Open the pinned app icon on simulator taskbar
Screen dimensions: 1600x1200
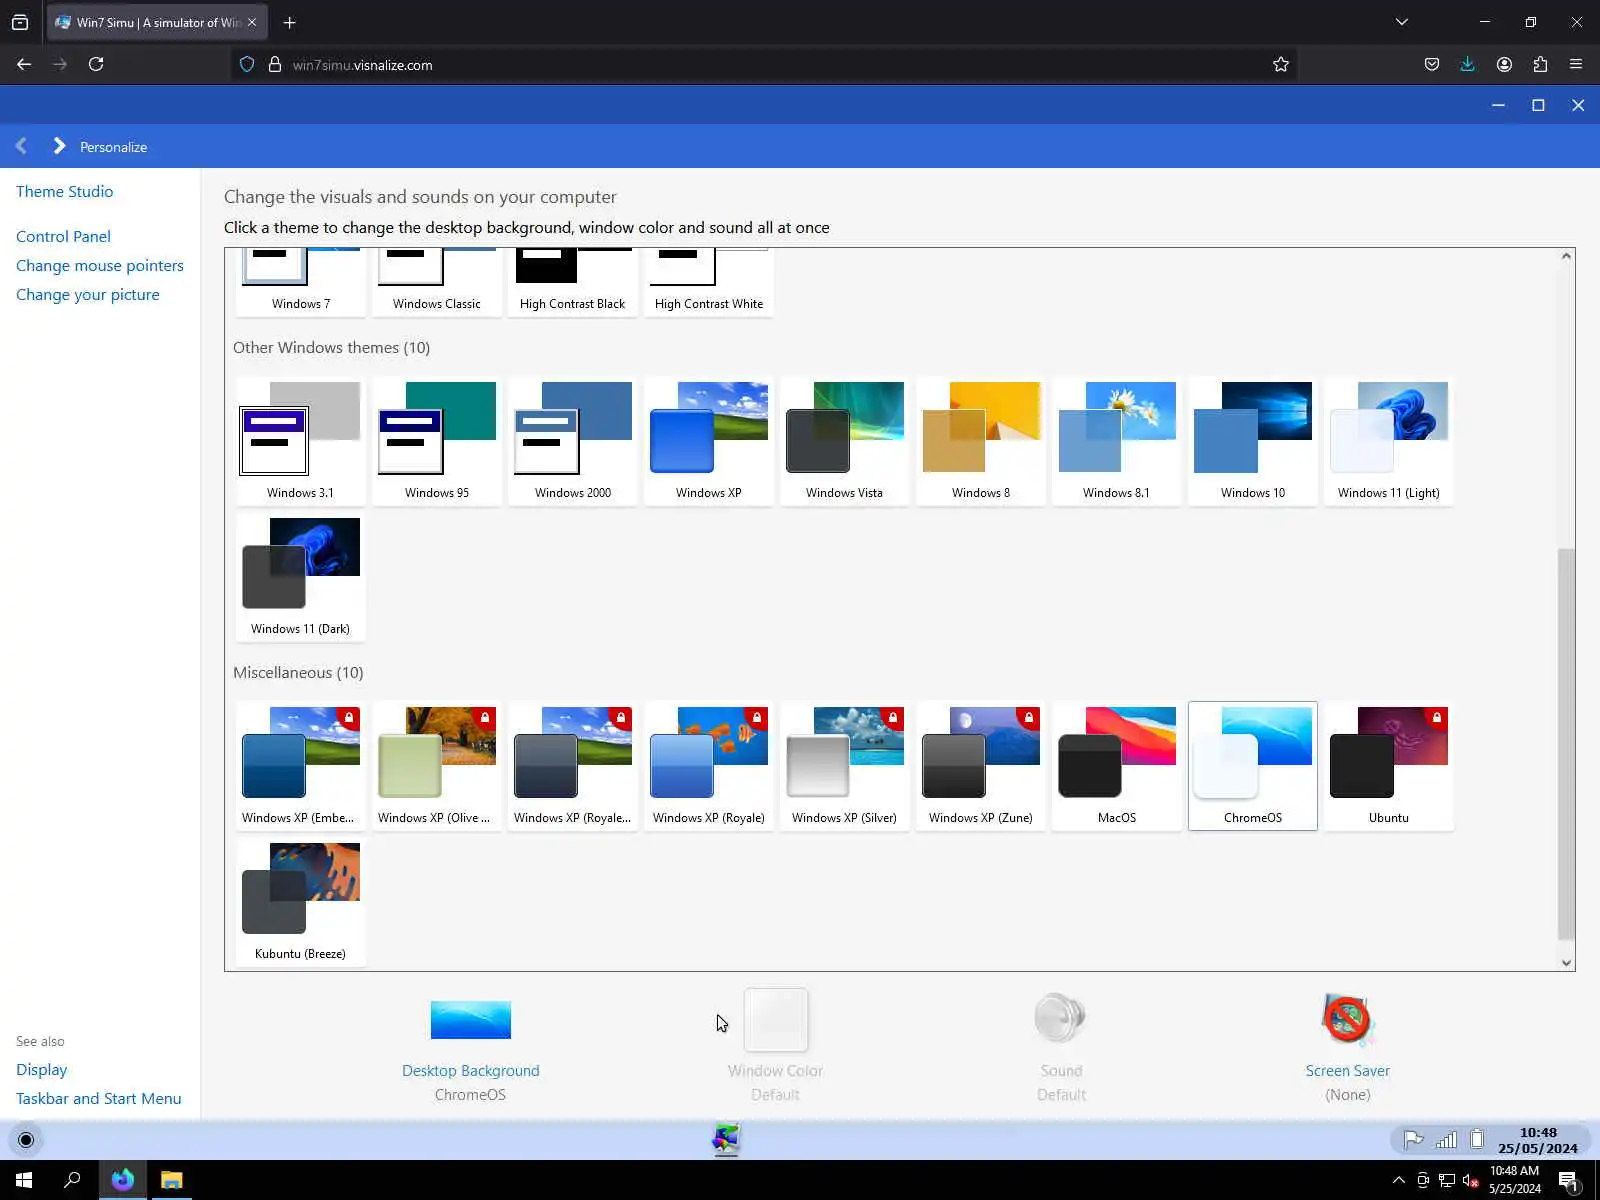tap(727, 1140)
